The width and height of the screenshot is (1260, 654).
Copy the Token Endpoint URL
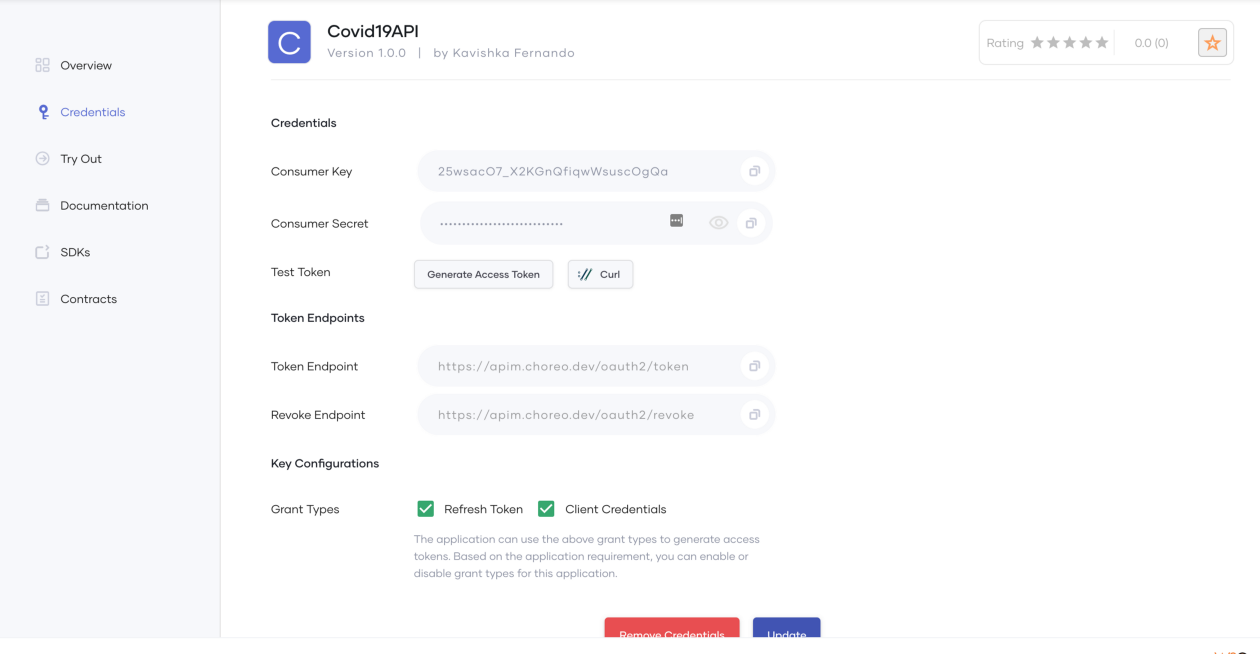754,367
